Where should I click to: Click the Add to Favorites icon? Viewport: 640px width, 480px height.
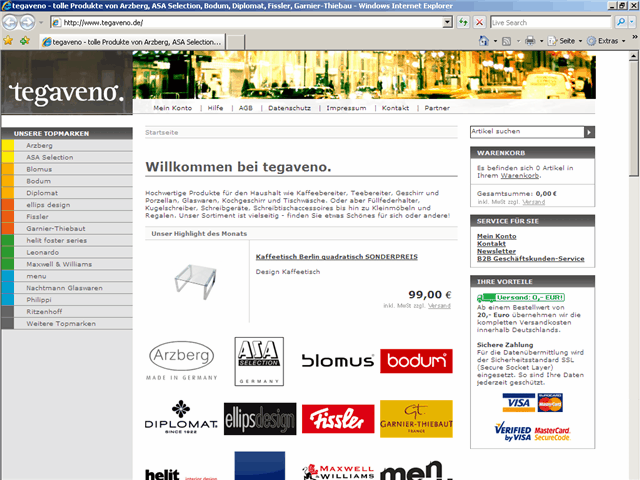(25, 41)
